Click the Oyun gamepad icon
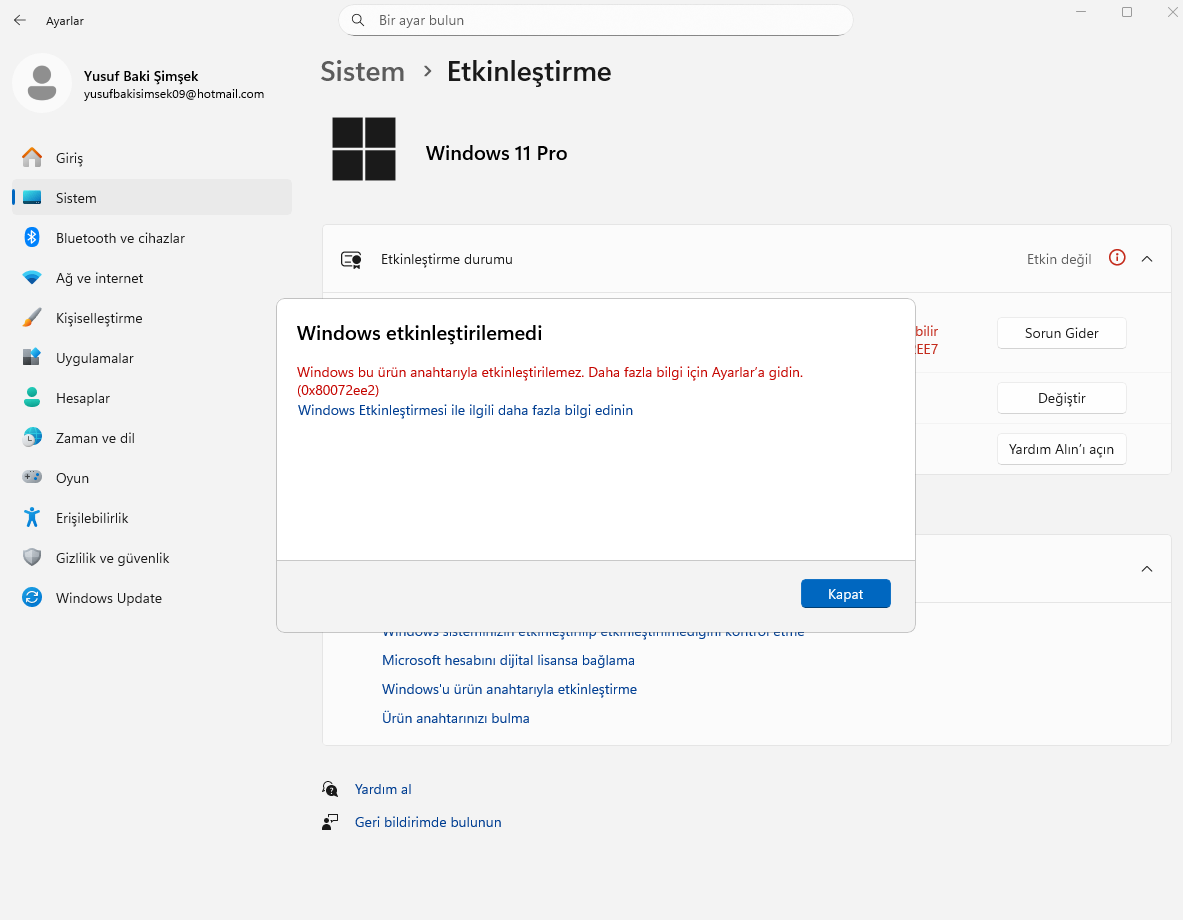 tap(32, 478)
